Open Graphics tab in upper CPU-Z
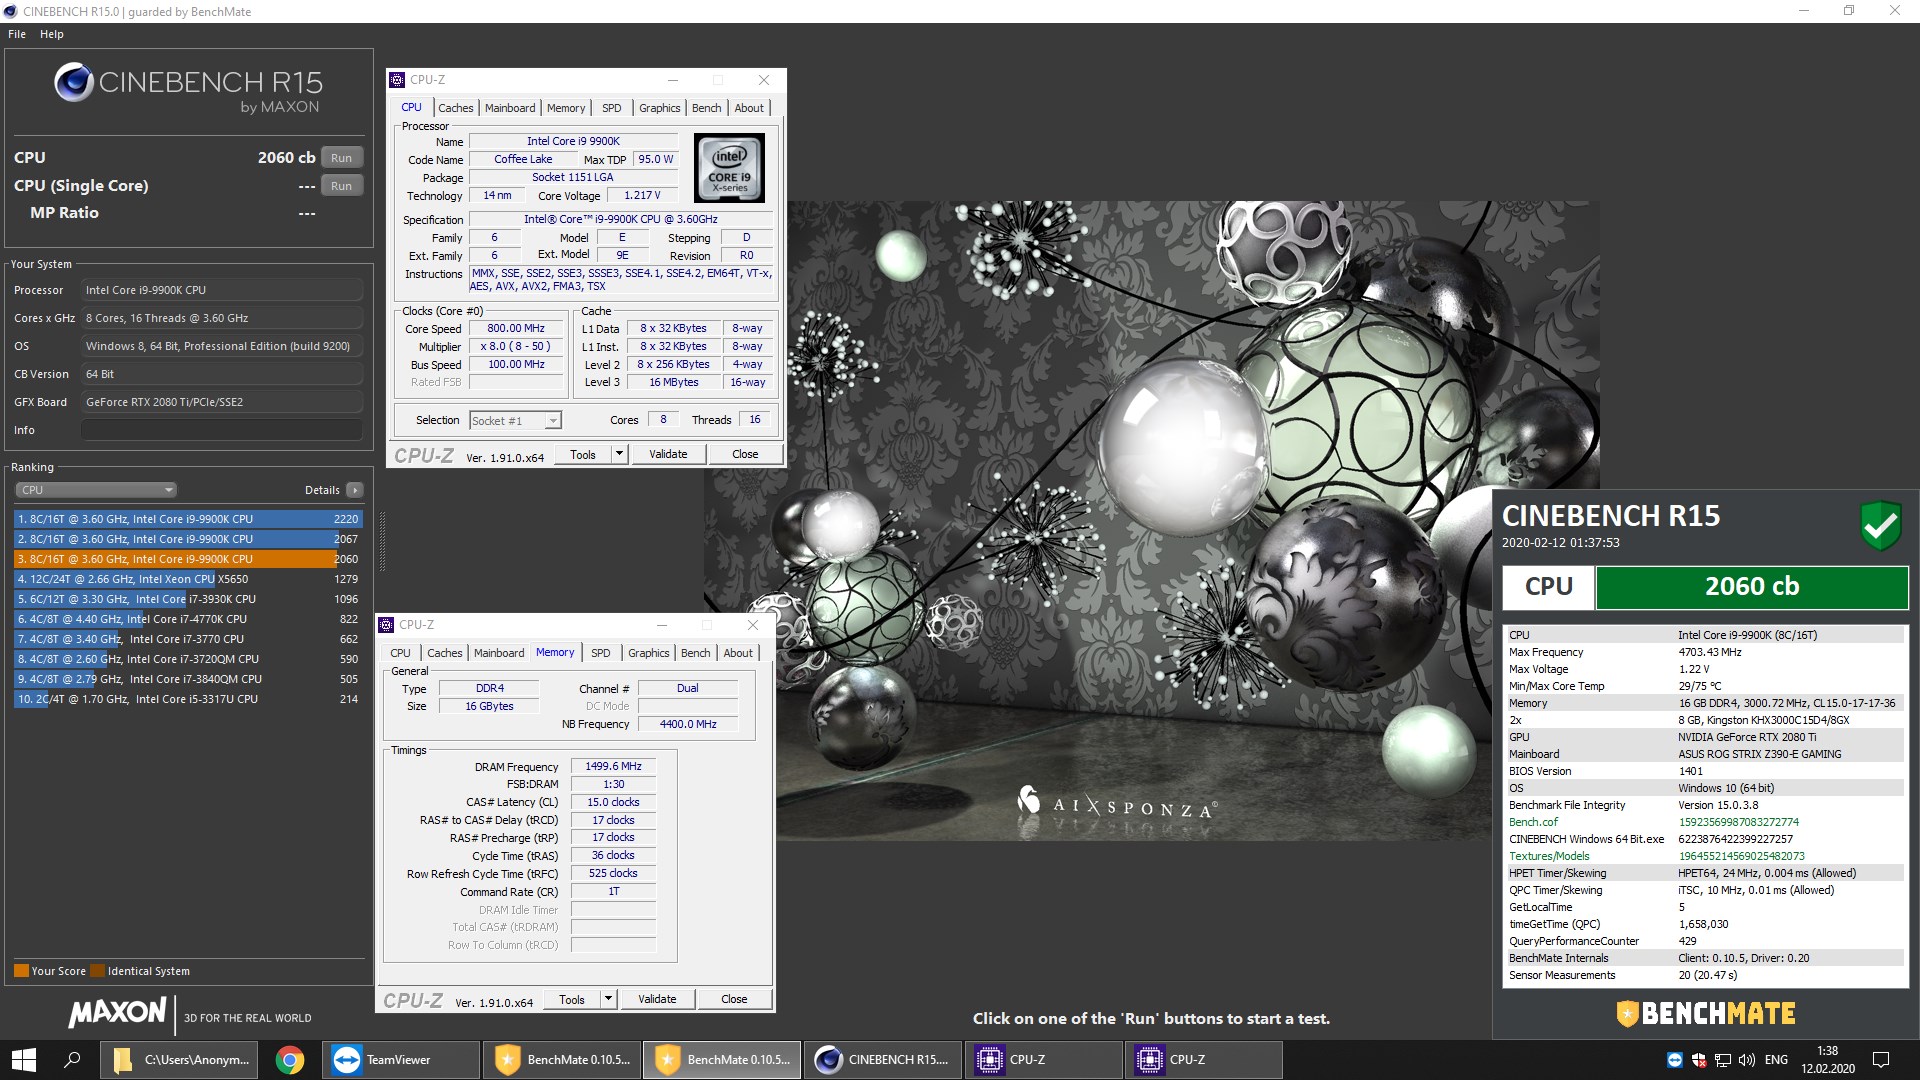The image size is (1920, 1080). [660, 108]
